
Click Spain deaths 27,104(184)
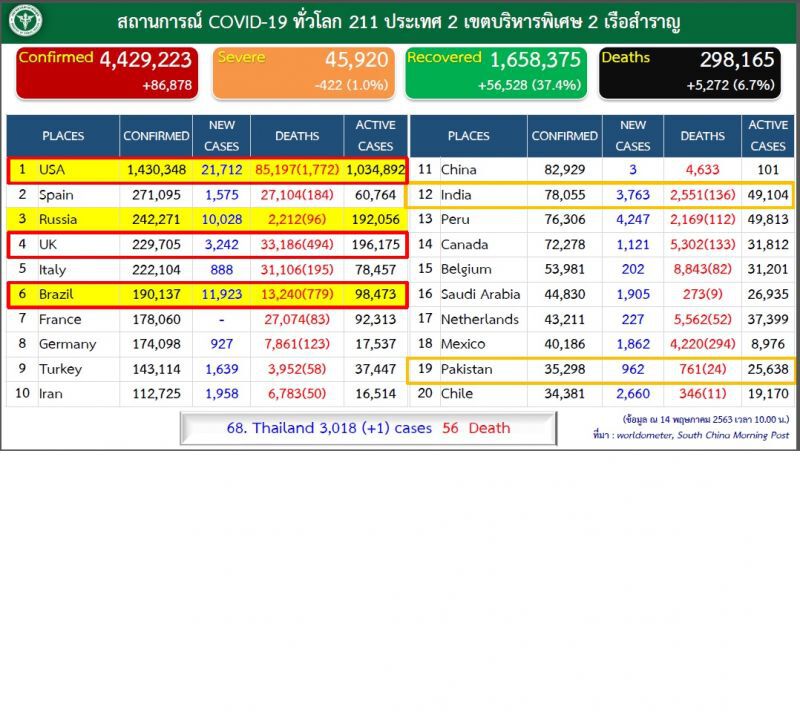coord(297,195)
